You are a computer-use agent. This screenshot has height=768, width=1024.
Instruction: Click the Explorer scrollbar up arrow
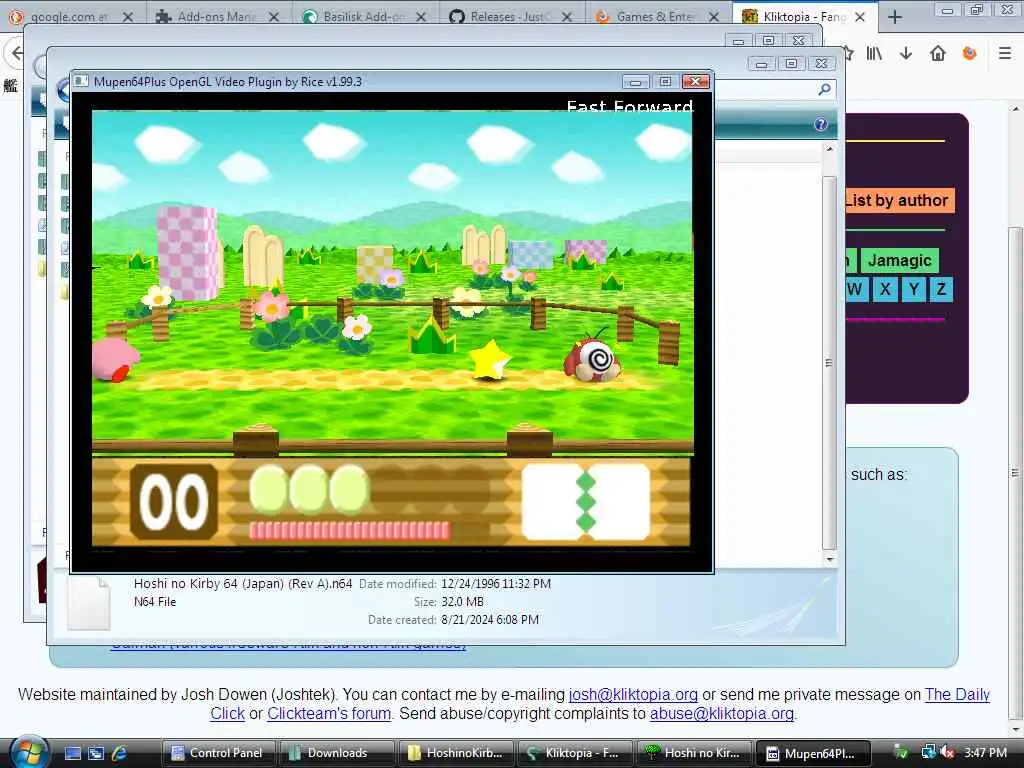(829, 150)
